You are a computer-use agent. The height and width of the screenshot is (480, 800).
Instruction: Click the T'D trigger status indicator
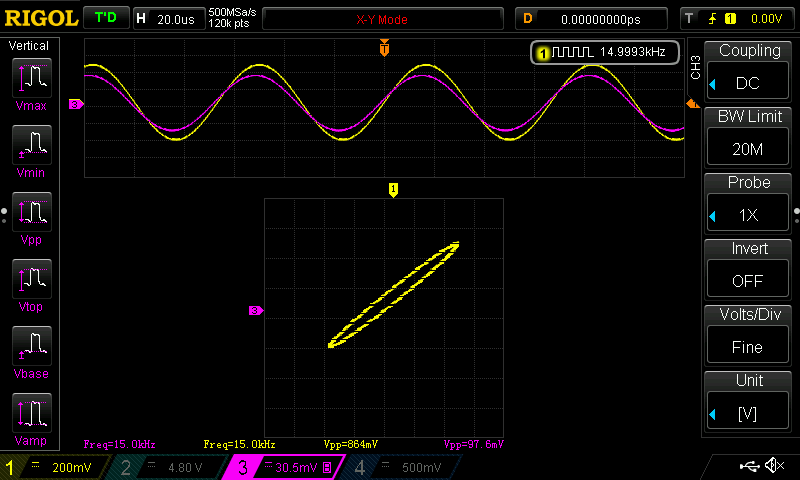(106, 18)
